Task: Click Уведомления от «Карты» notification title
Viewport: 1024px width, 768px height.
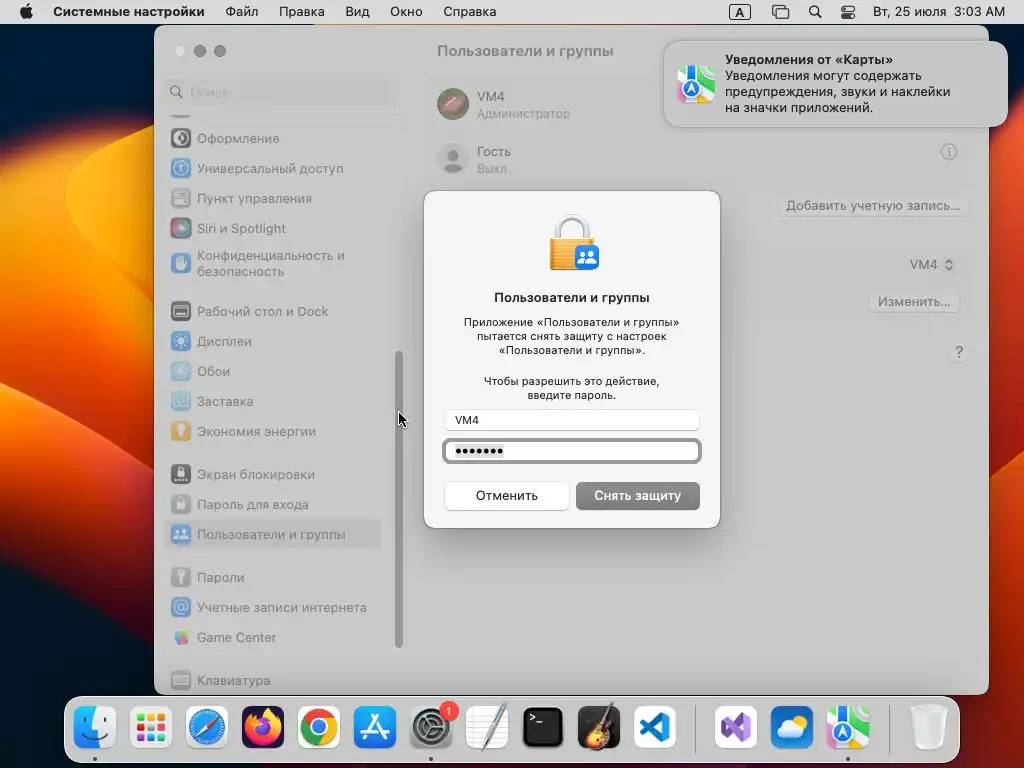Action: click(x=808, y=59)
